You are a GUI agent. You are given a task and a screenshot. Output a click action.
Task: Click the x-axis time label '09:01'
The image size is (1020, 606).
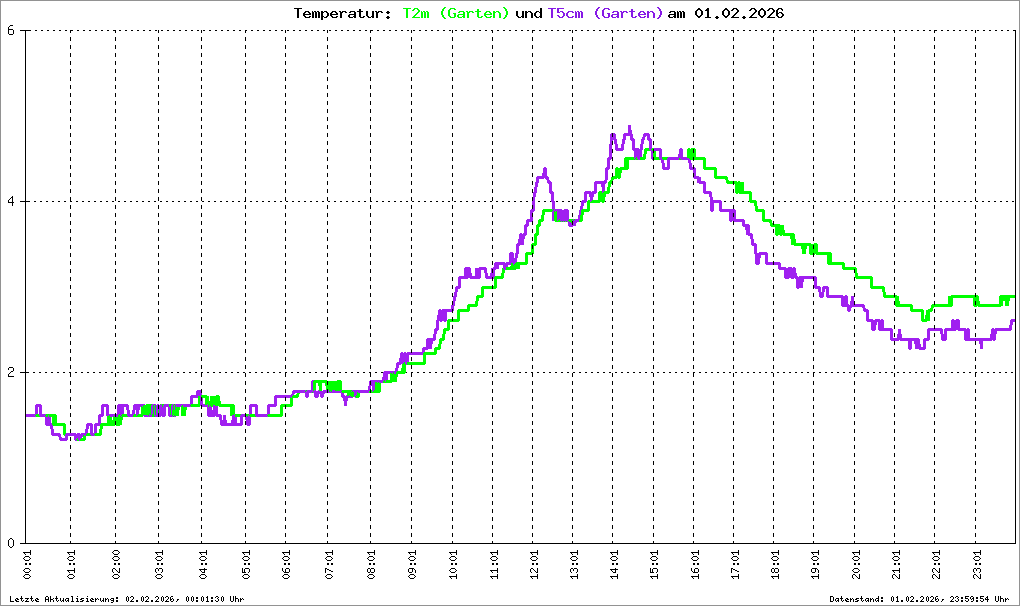coord(412,564)
